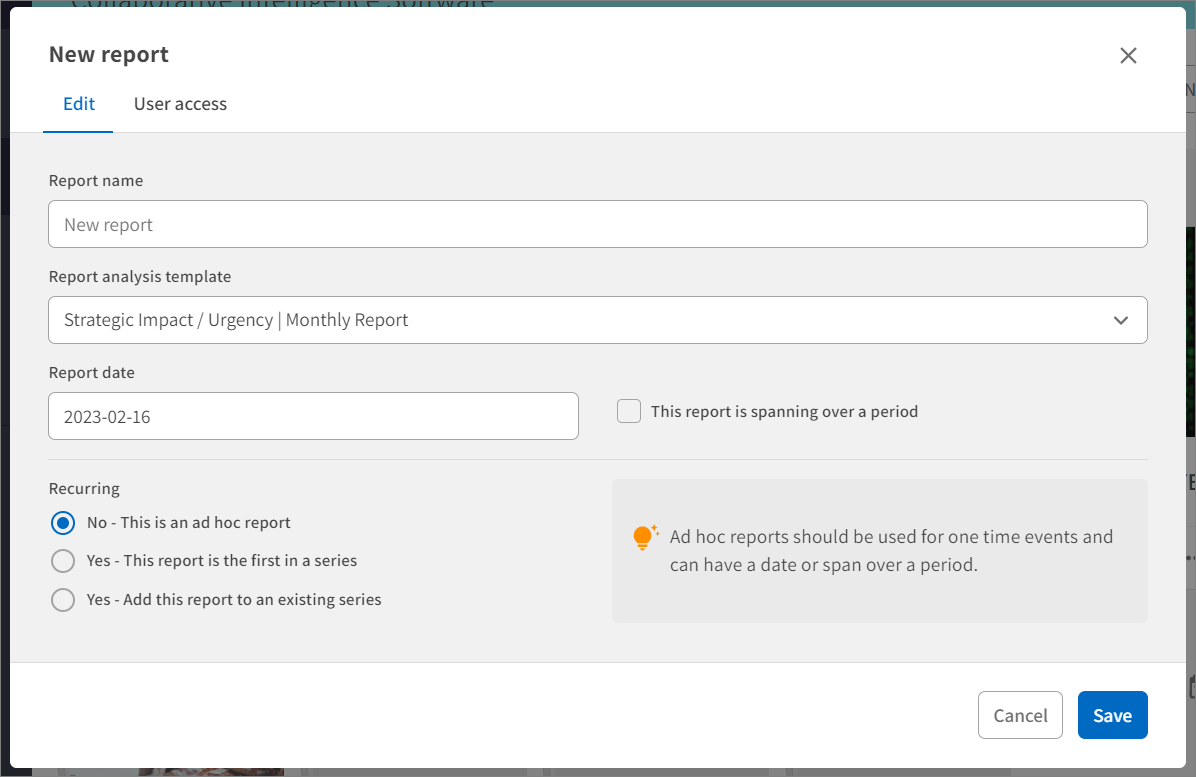
Task: Select the Edit tab
Action: point(79,104)
